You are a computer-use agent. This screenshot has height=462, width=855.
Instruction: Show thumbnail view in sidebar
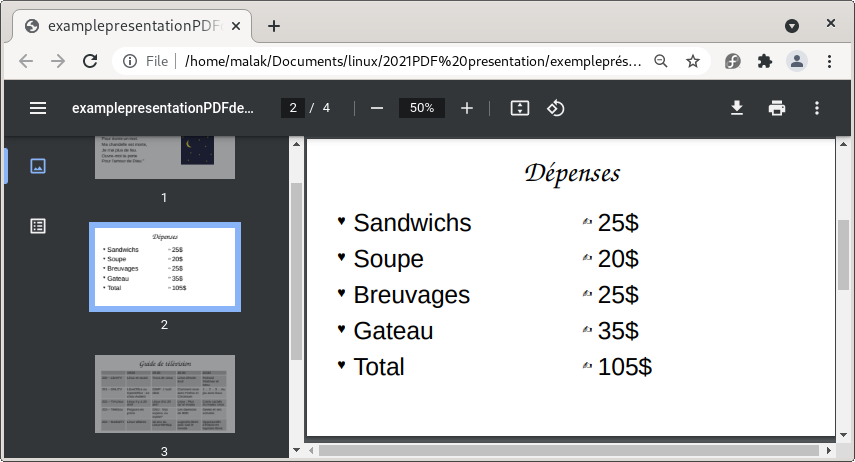(38, 166)
